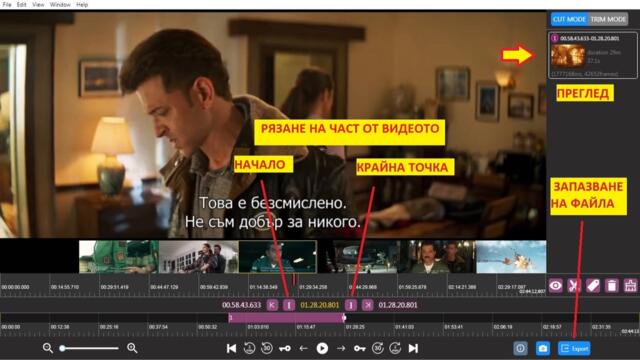This screenshot has height=360, width=640.
Task: Click the start time 00.58.43.633 field
Action: (241, 305)
